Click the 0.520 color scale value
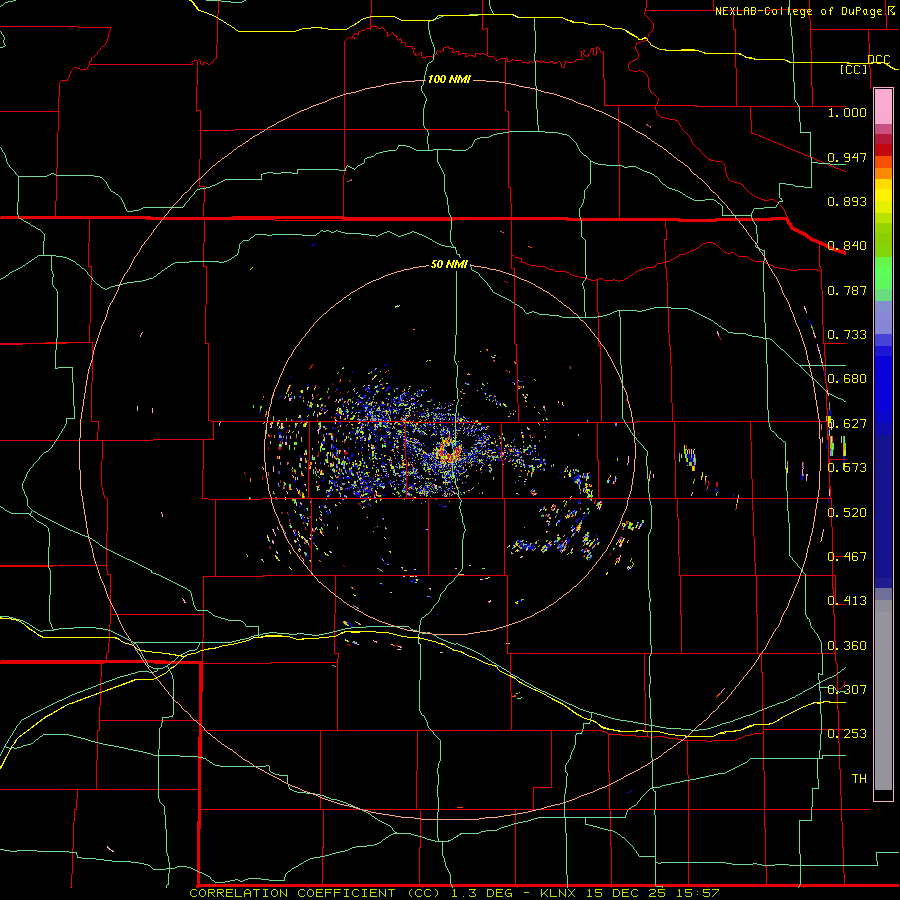Image resolution: width=900 pixels, height=900 pixels. 847,513
